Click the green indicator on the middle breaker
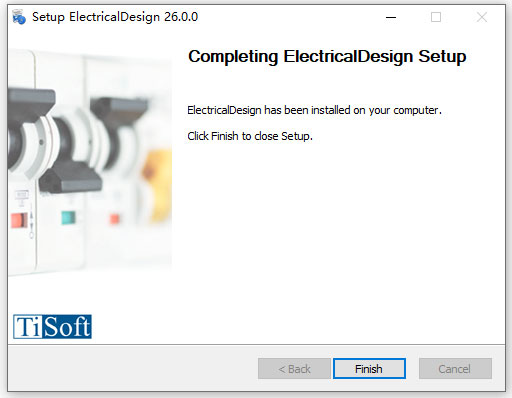Image resolution: width=512 pixels, height=398 pixels. (x=68, y=218)
